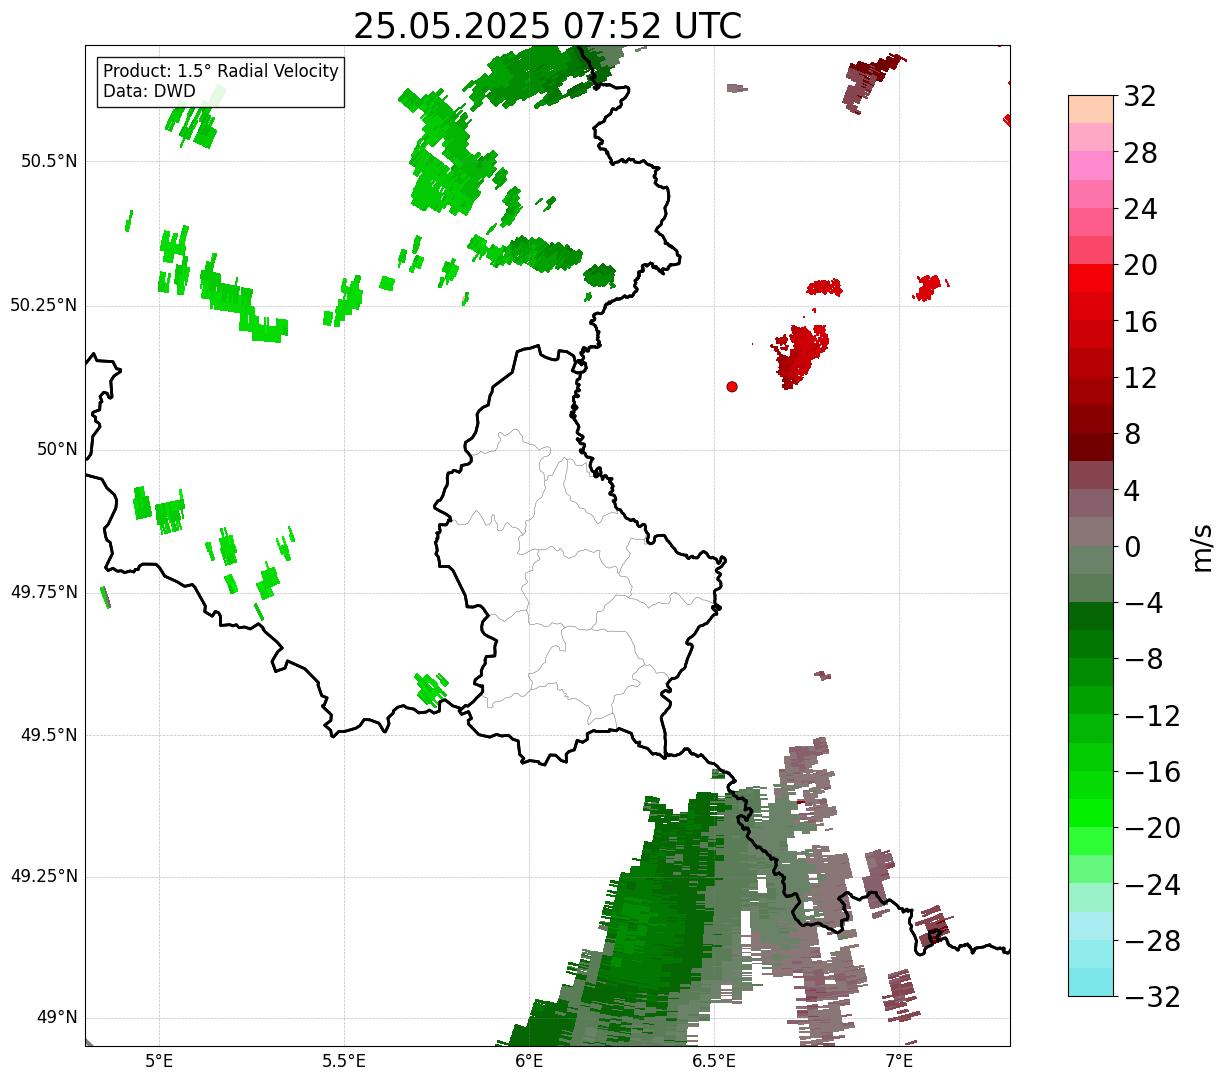Click the peach swatch topping the colorbar

[x=1091, y=109]
